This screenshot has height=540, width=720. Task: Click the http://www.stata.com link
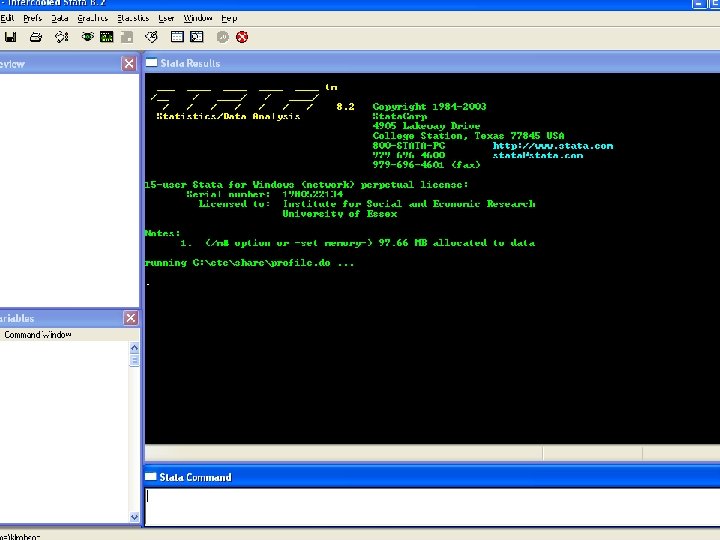coord(553,146)
